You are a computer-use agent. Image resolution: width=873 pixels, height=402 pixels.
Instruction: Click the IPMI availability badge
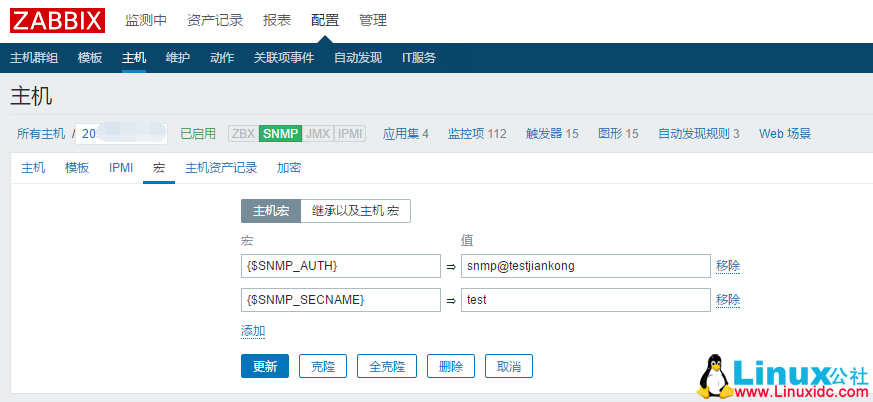click(350, 133)
